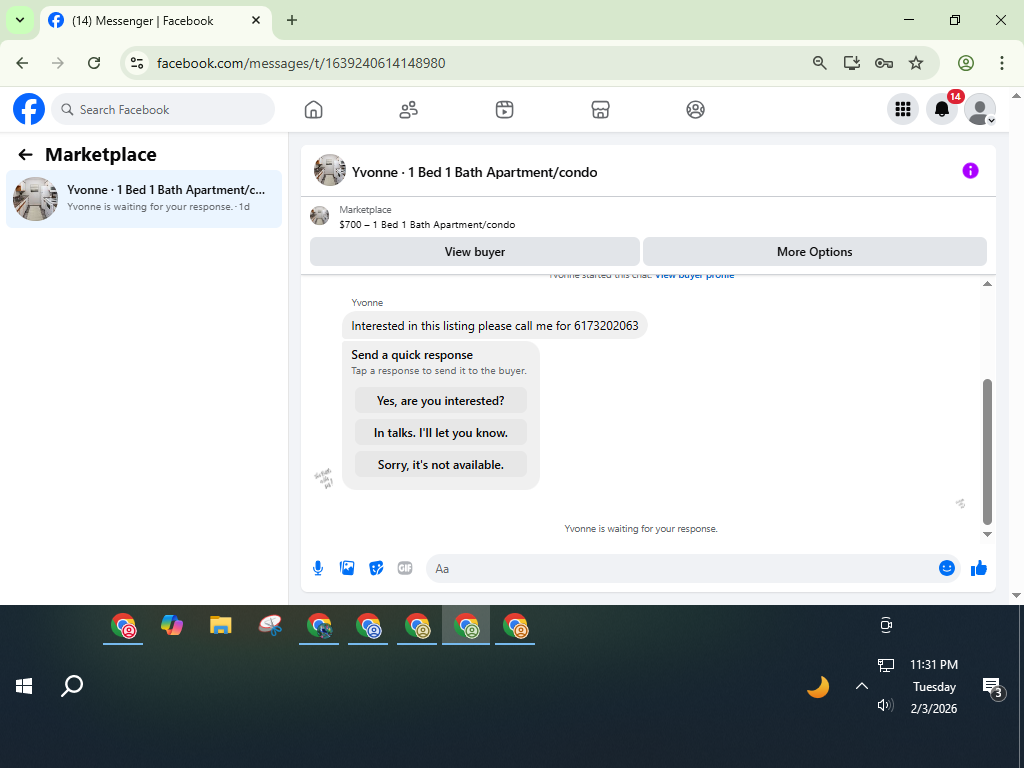Select the Messenger | Facebook tab
Viewport: 1024px width, 768px height.
pyautogui.click(x=156, y=21)
